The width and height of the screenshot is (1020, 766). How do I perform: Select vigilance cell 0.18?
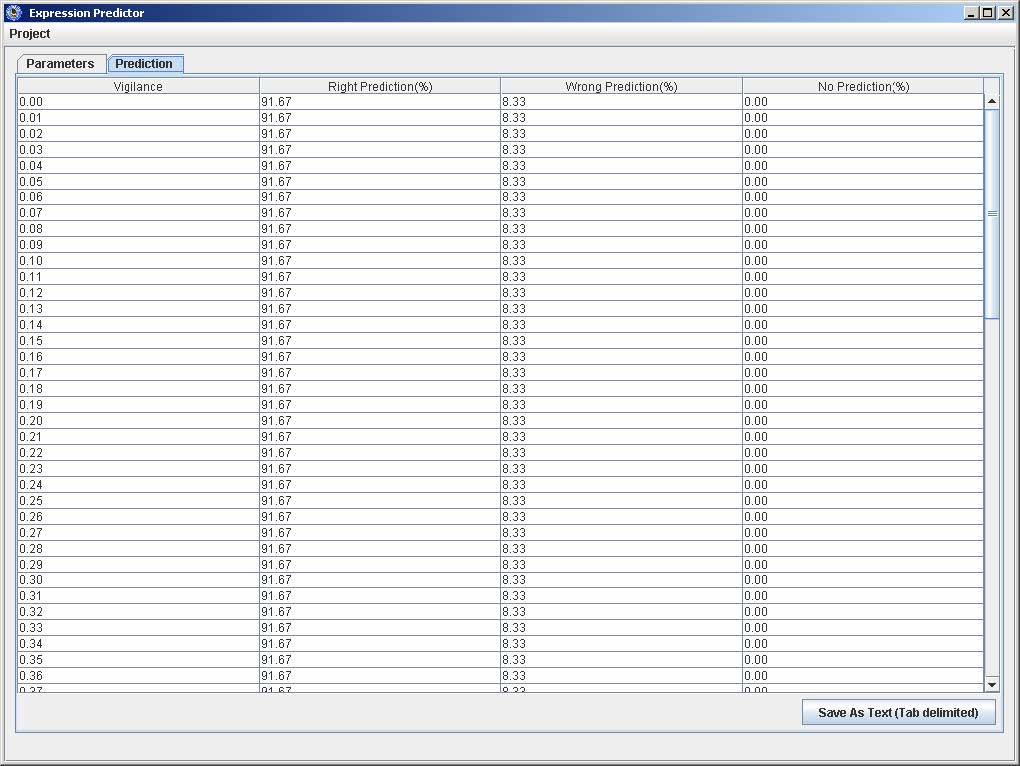(138, 388)
